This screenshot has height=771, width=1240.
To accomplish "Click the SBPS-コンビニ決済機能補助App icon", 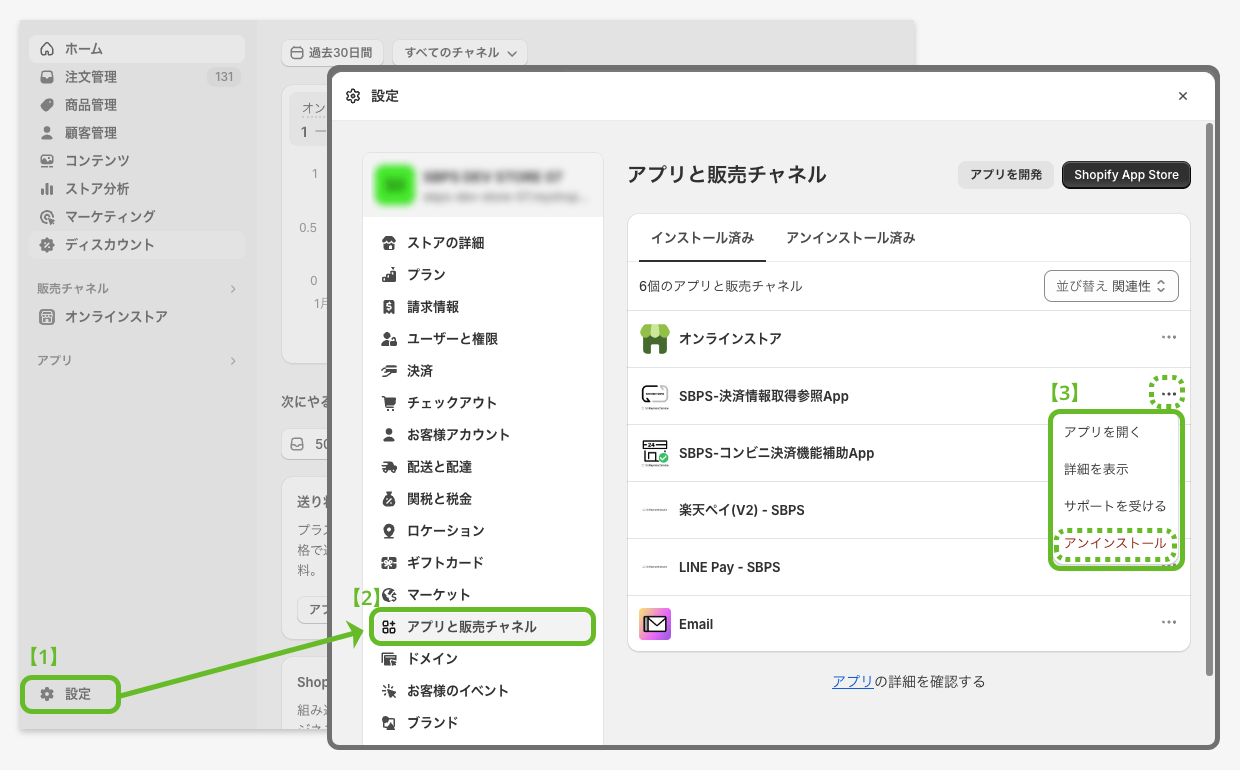I will pos(655,453).
